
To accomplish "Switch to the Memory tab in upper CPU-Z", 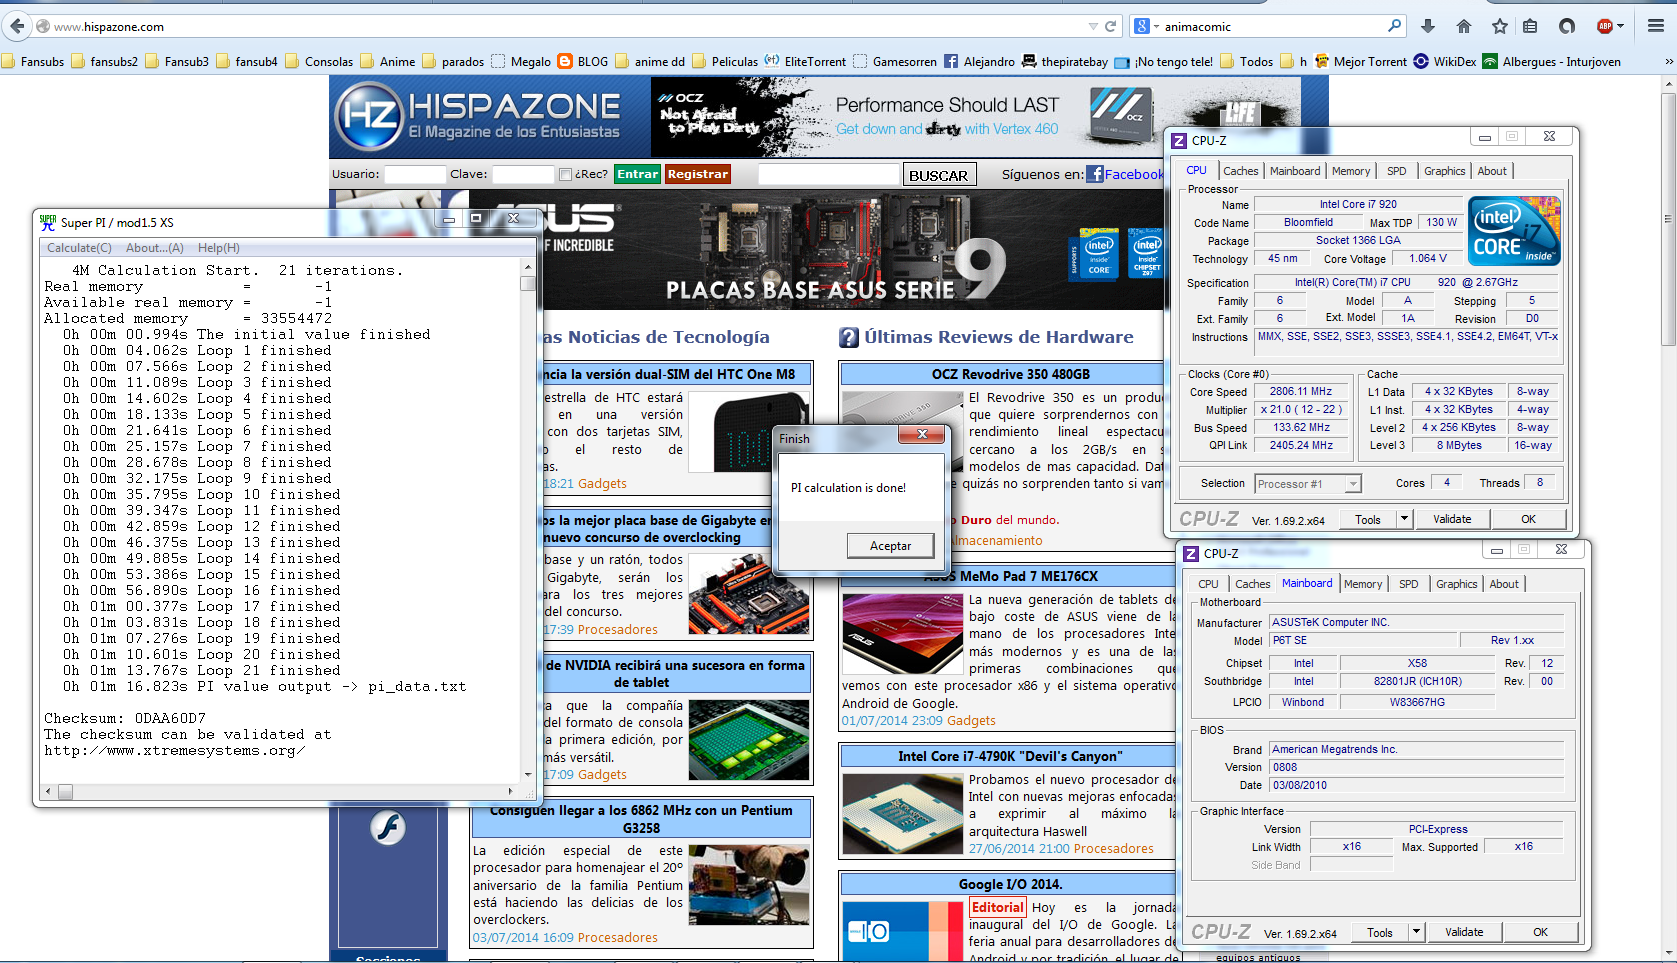I will click(x=1351, y=171).
